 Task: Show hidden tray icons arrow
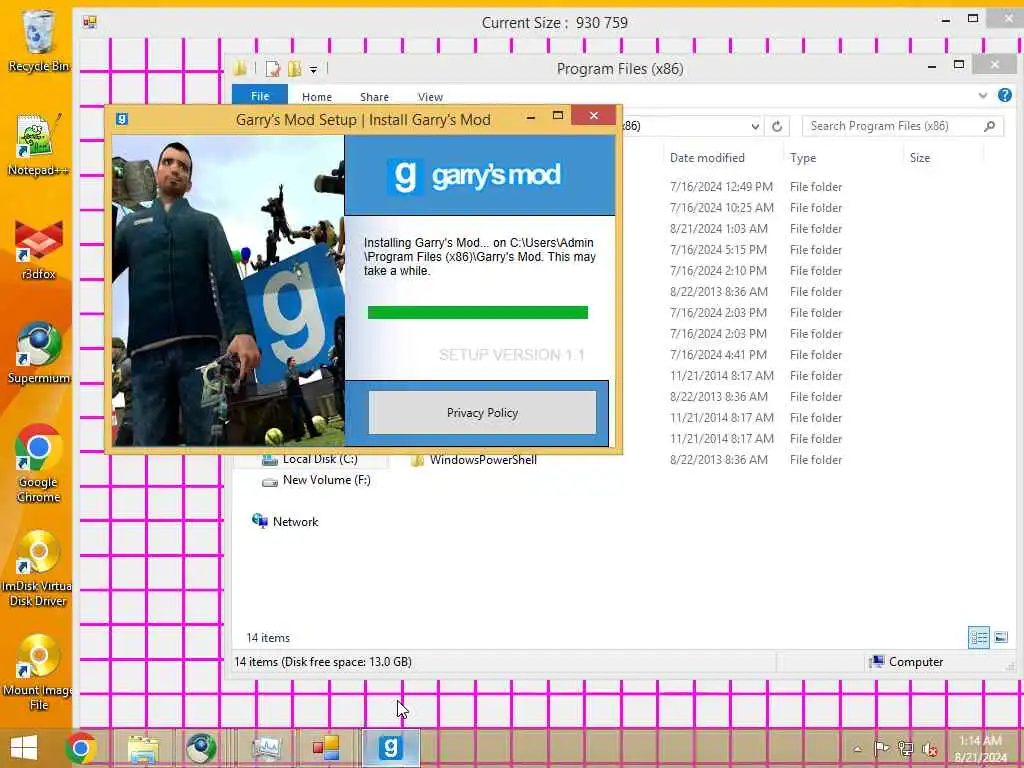pos(857,749)
